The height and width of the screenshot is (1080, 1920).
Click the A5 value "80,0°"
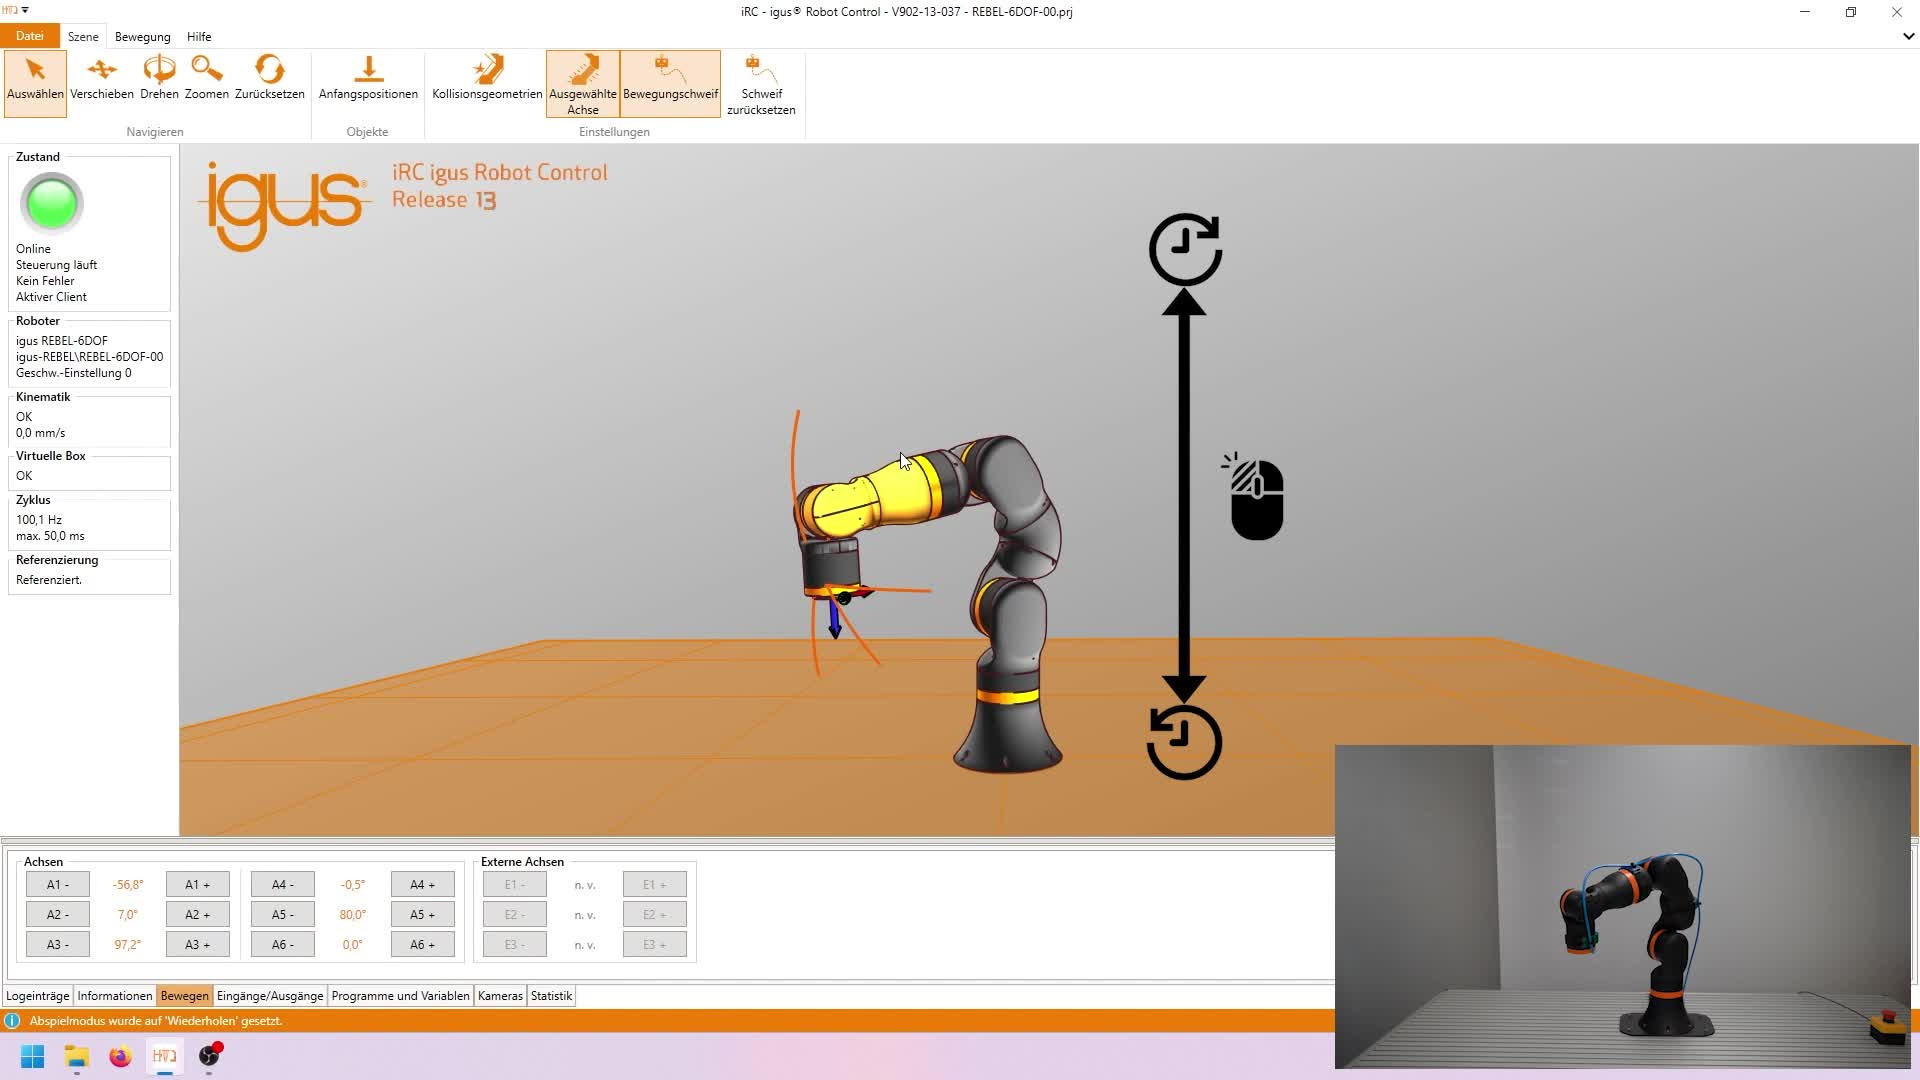[353, 915]
